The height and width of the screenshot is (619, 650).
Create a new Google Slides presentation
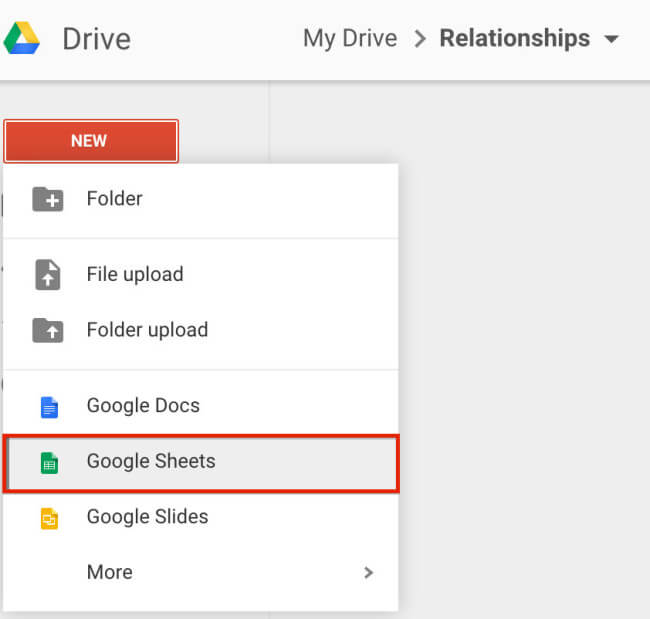(x=201, y=517)
